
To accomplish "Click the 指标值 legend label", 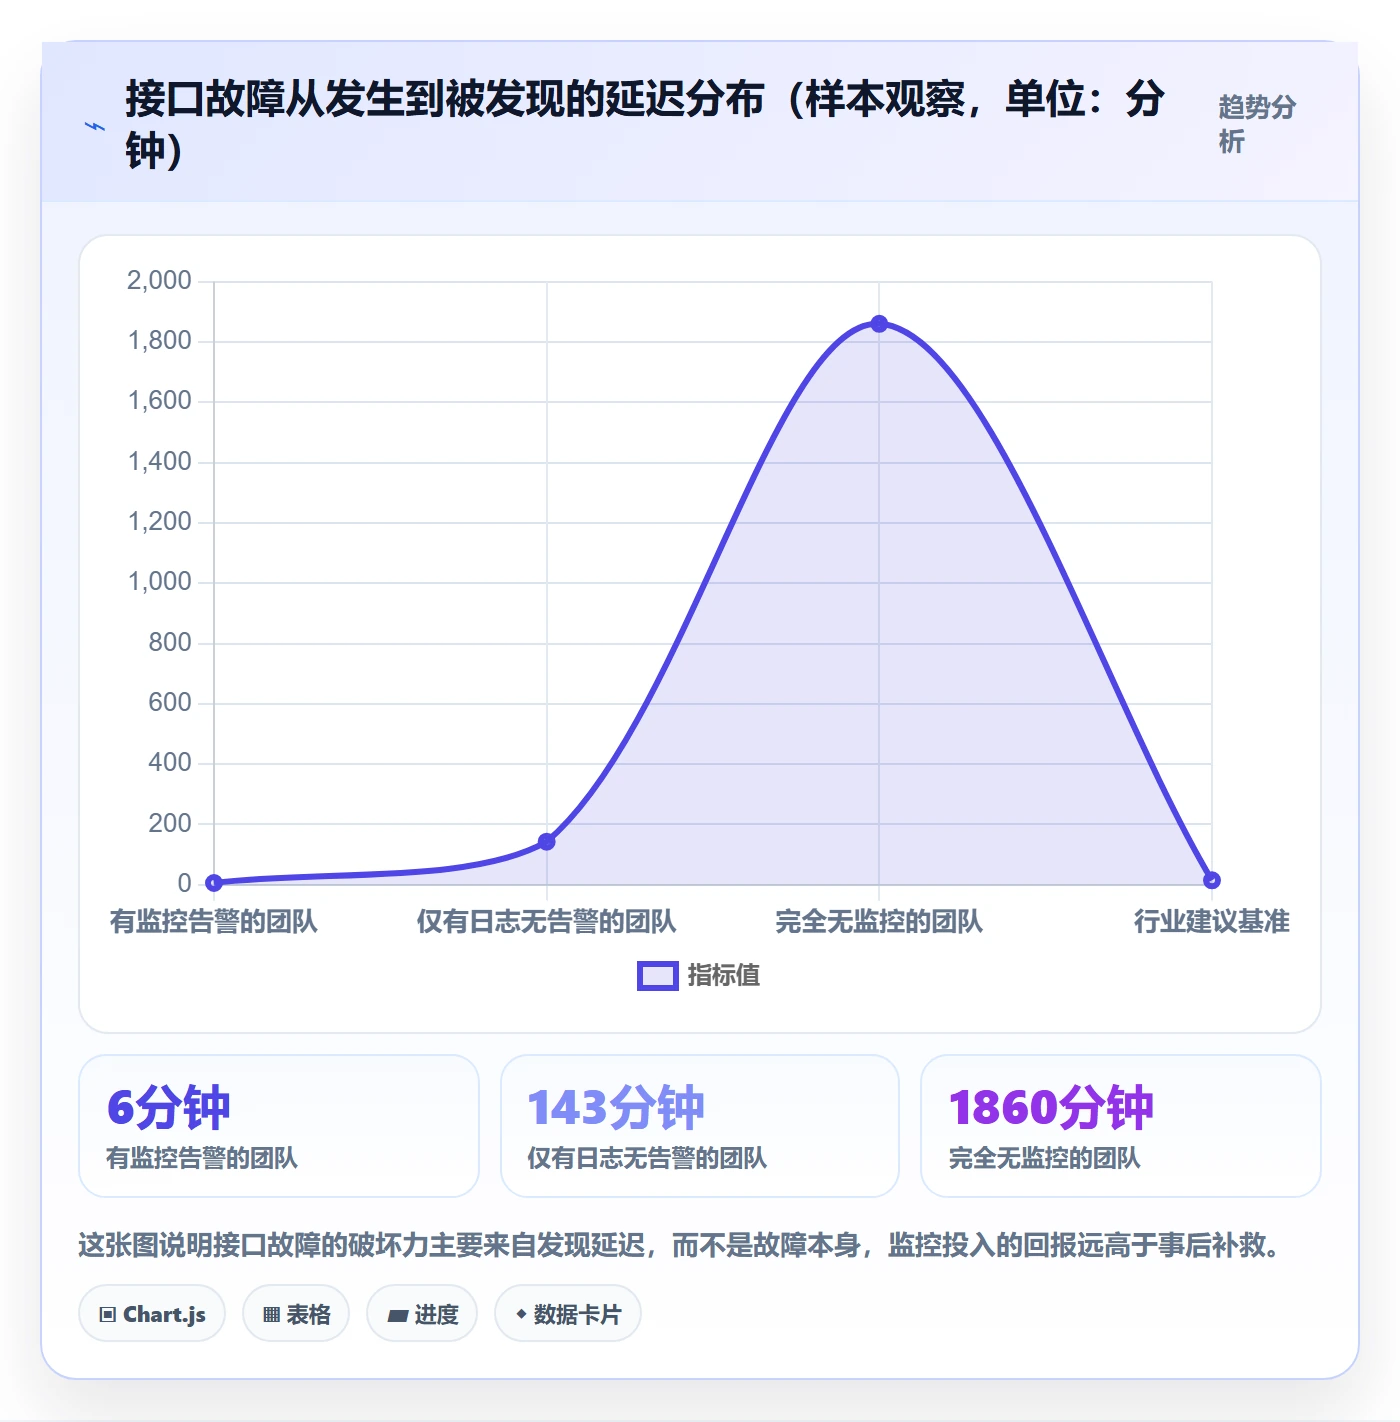I will pos(724,976).
